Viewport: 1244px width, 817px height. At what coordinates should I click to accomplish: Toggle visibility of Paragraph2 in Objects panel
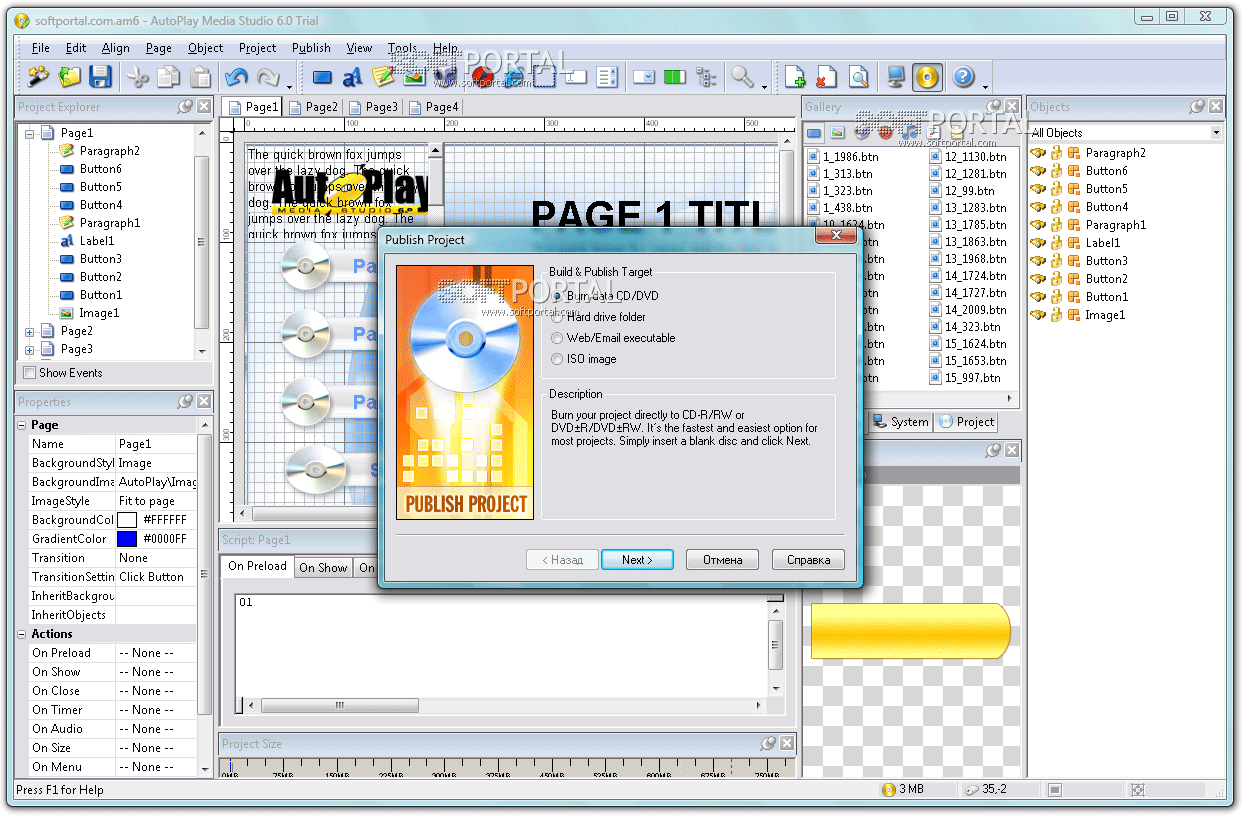coord(1038,153)
